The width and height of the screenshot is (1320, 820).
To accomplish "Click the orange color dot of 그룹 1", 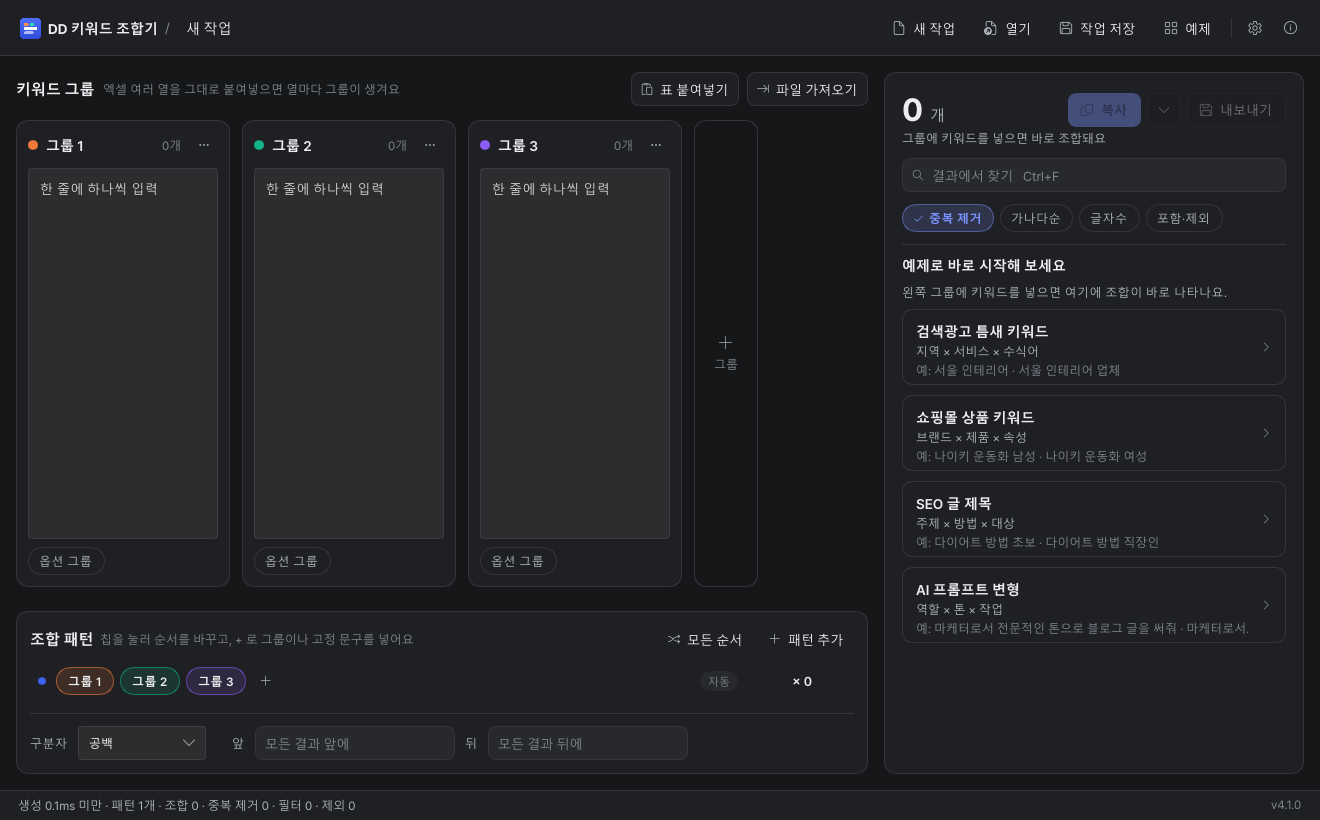I will (x=33, y=145).
